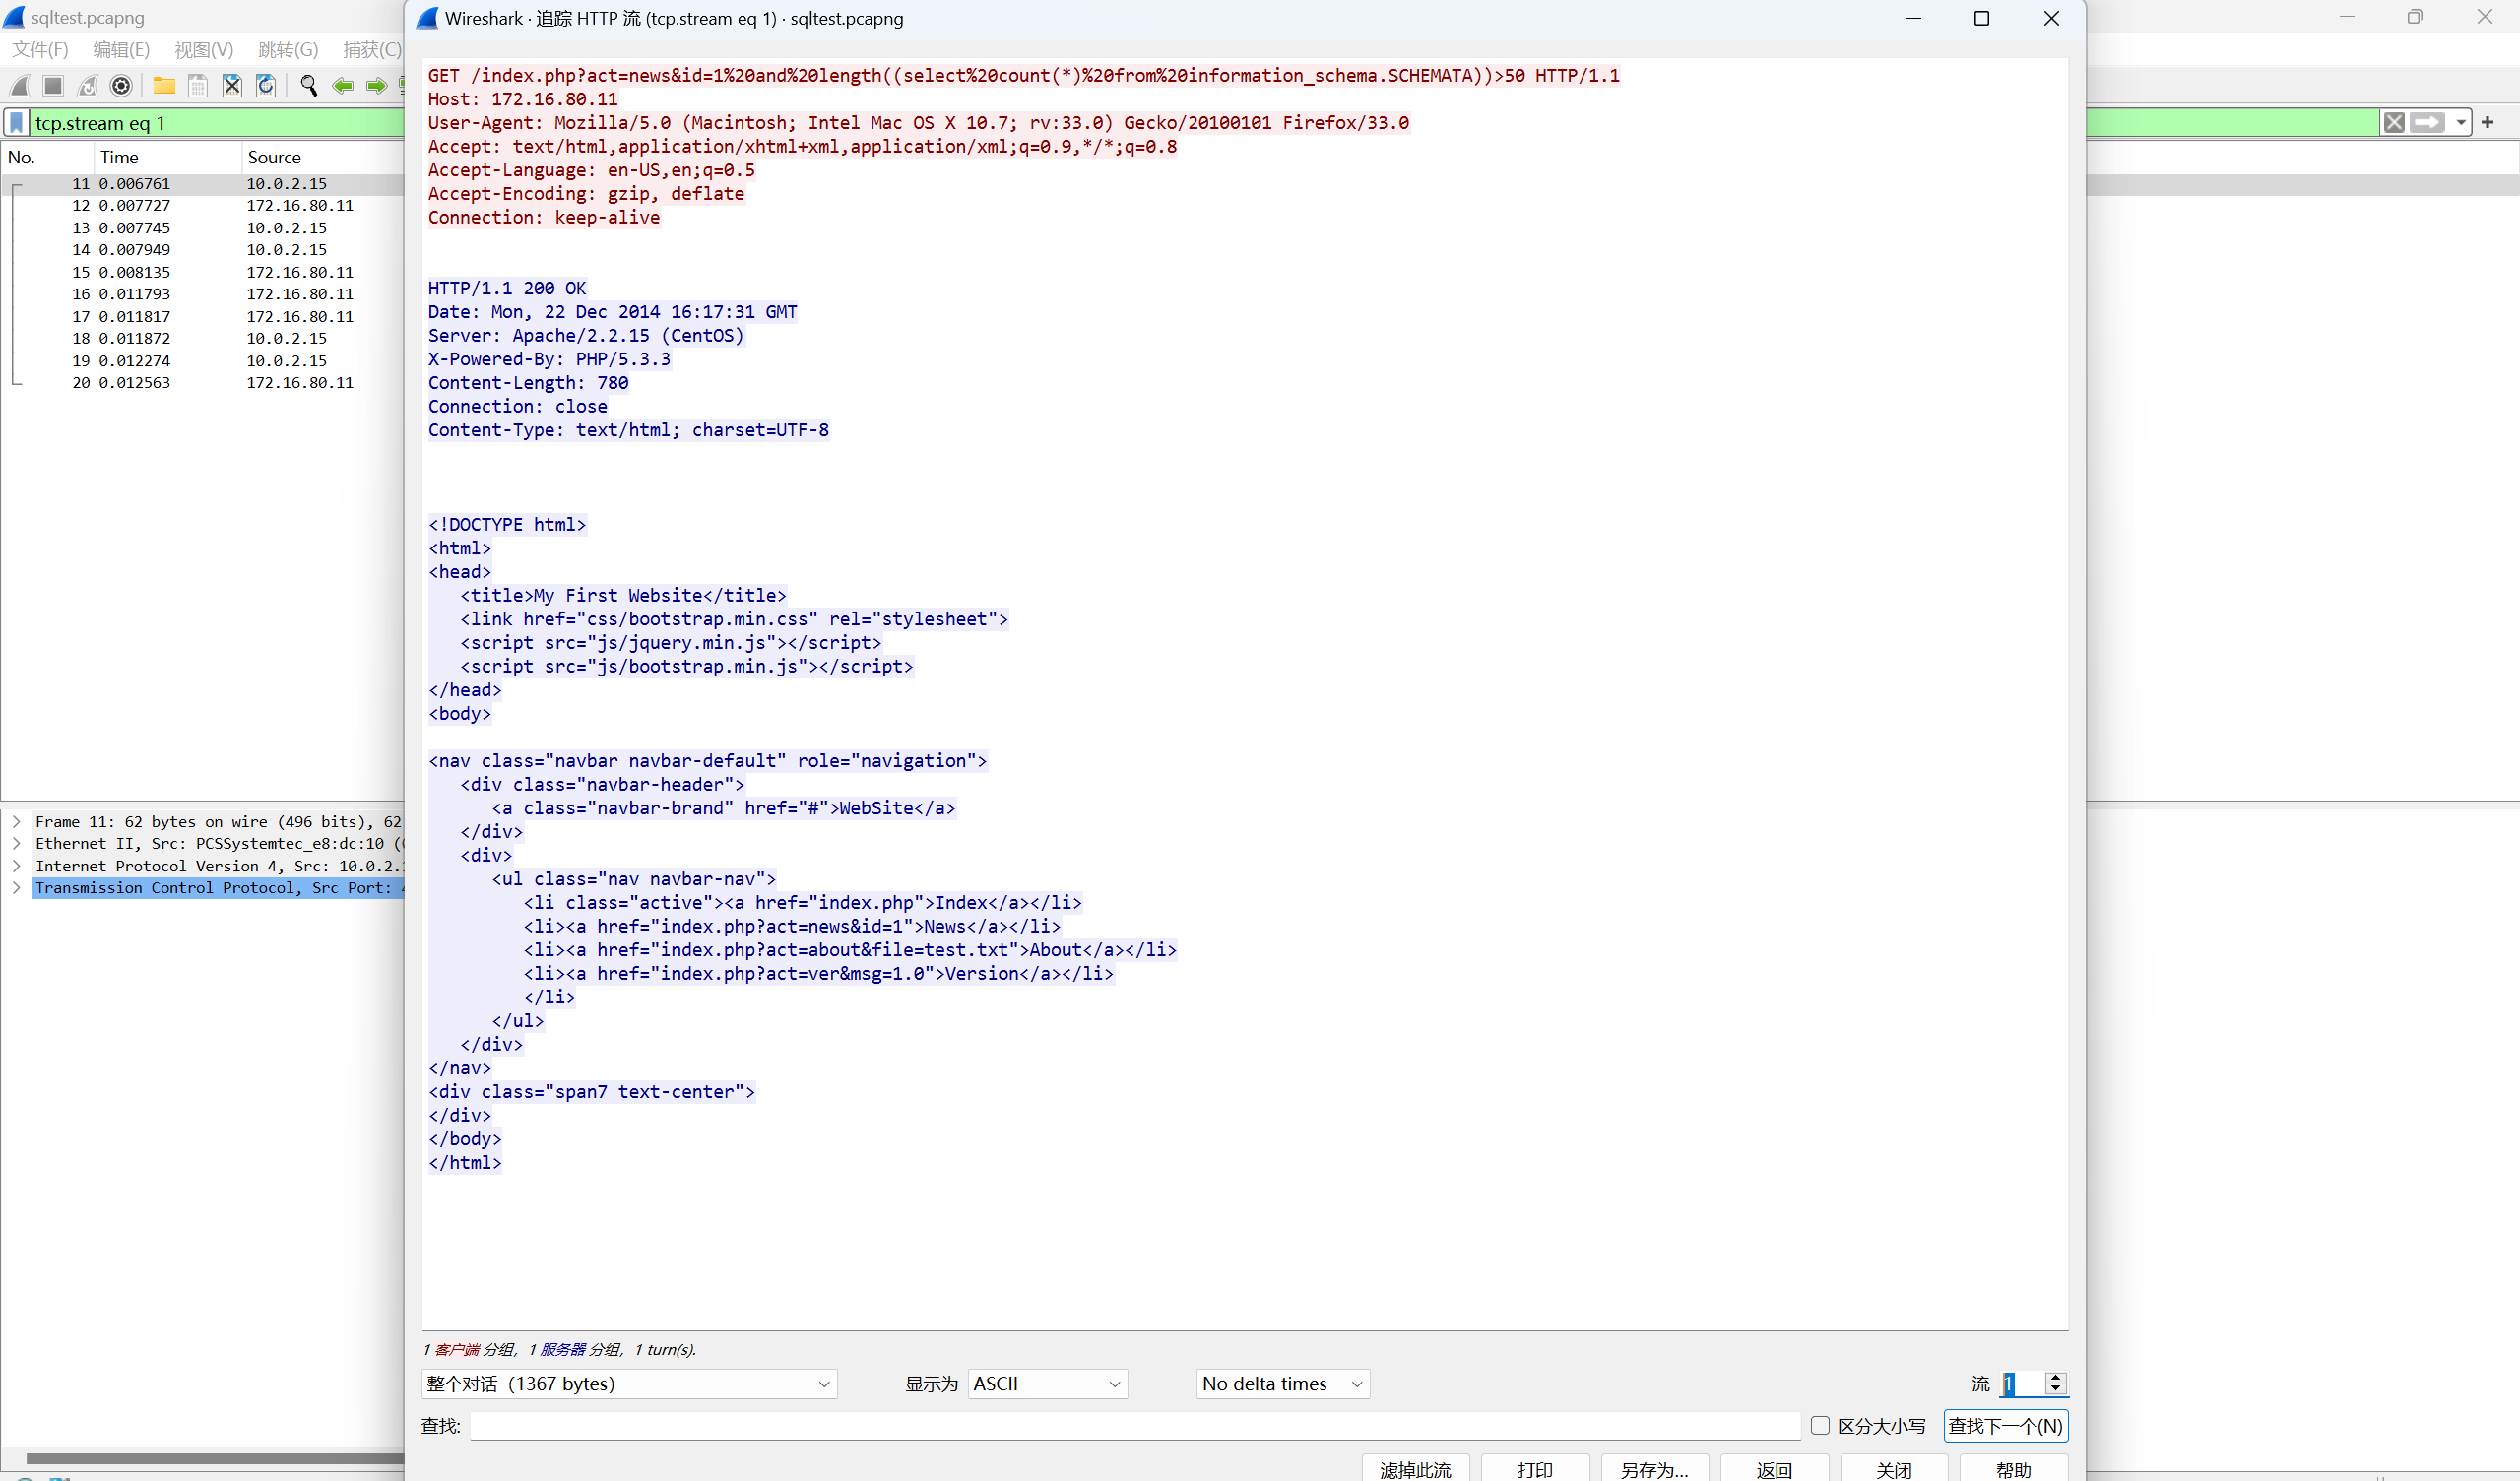The height and width of the screenshot is (1481, 2520).
Task: Click the 返回 back button
Action: 1774,1469
